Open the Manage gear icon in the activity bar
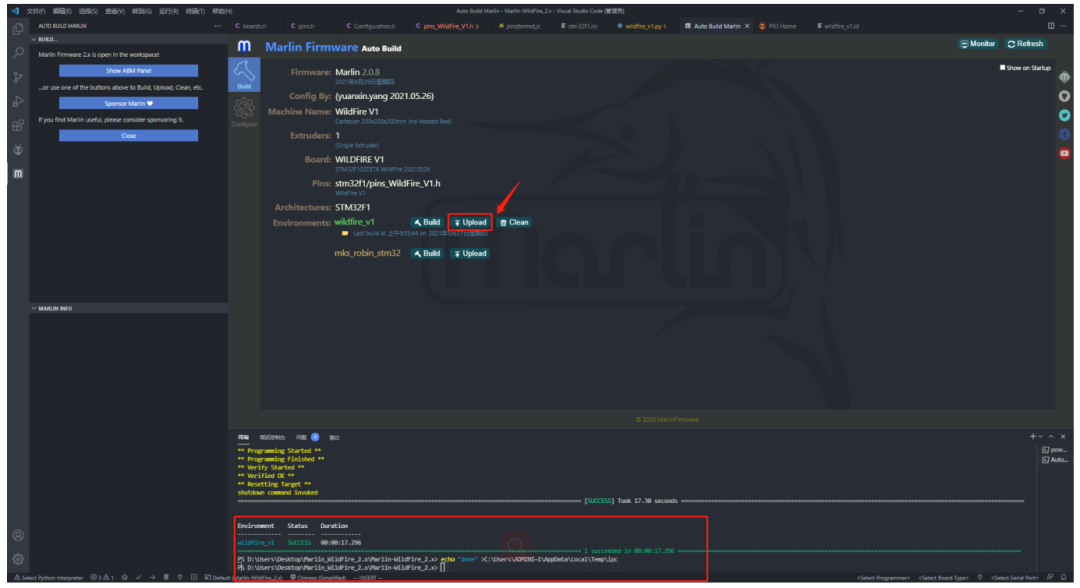Screen dimensions: 1080x588 [x=18, y=559]
